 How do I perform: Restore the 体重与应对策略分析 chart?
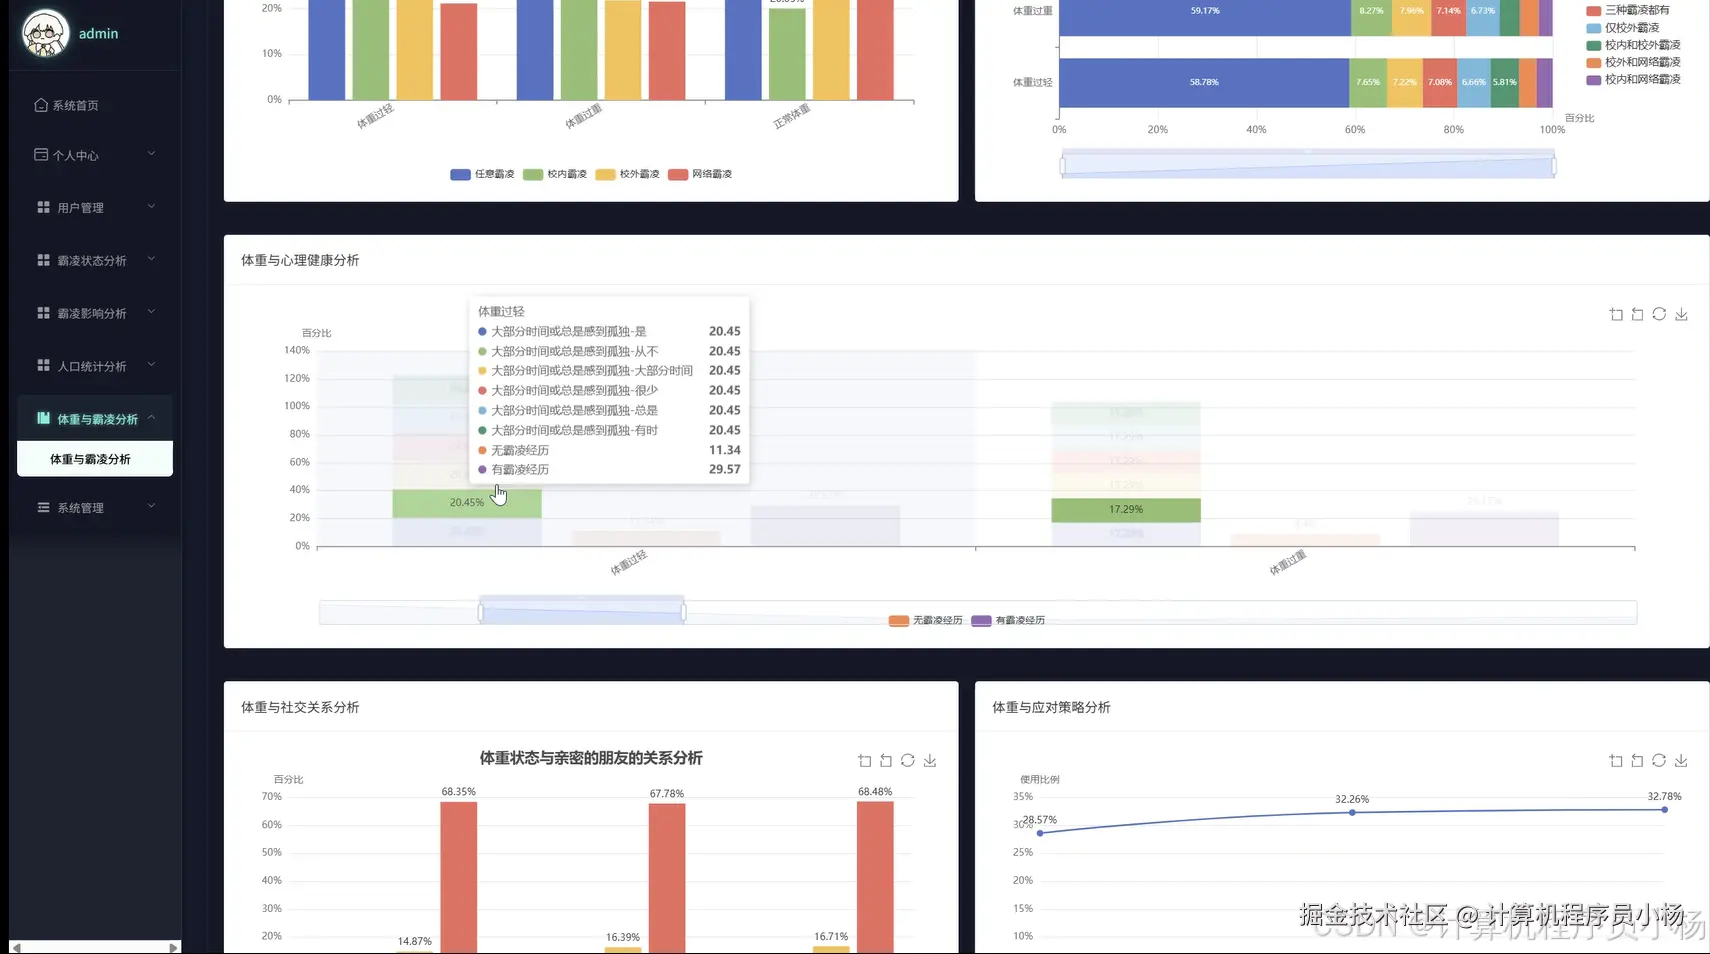[1659, 761]
